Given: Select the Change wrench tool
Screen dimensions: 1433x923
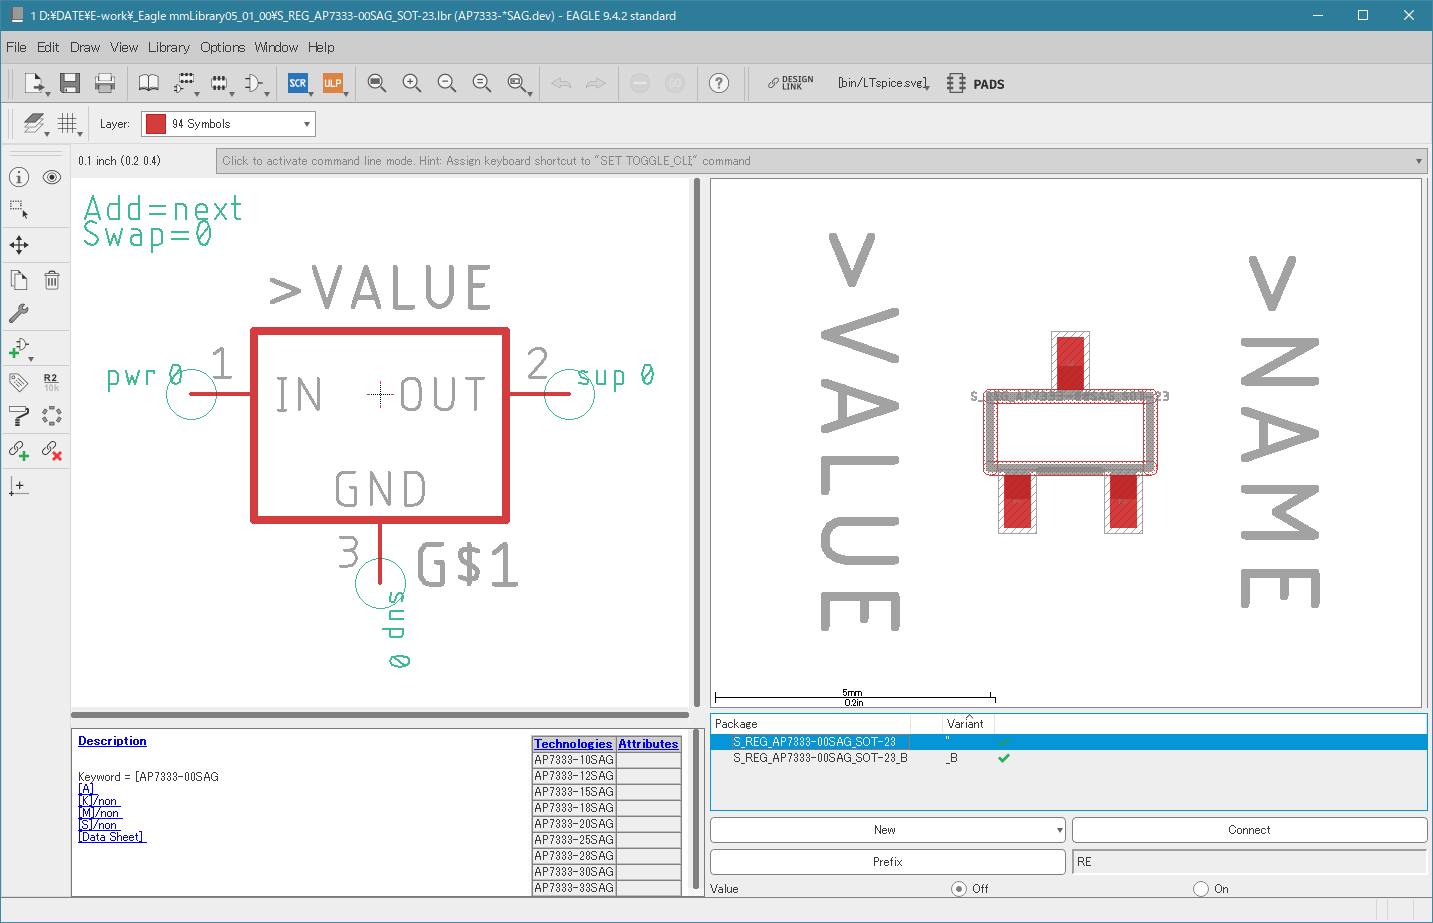Looking at the screenshot, I should click(x=19, y=313).
